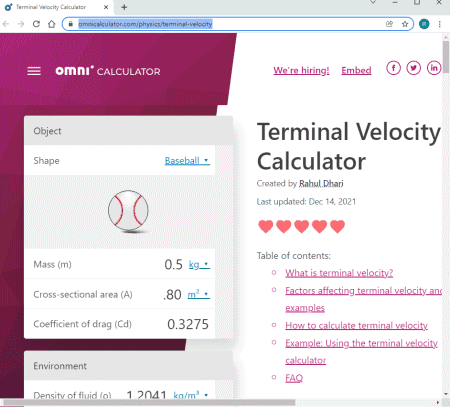
Task: Edit the fluid density value 1.2041
Action: pos(146,395)
